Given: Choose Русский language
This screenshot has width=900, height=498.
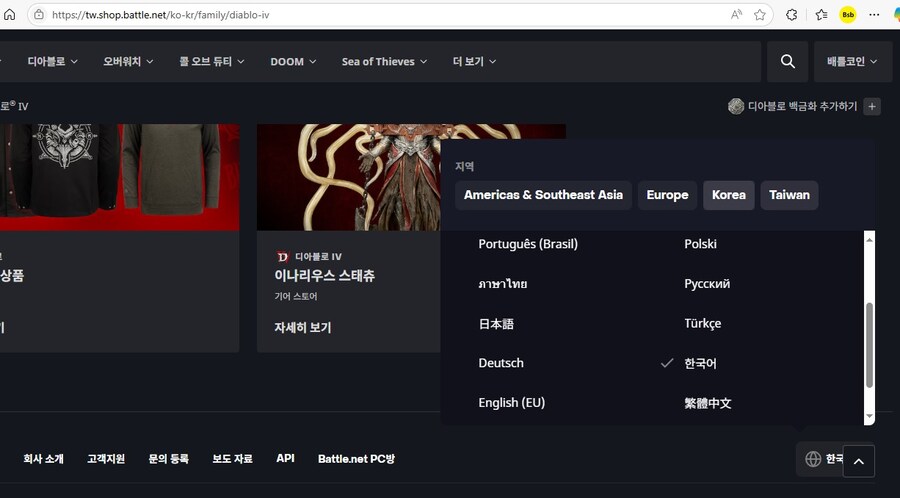Looking at the screenshot, I should coord(707,284).
